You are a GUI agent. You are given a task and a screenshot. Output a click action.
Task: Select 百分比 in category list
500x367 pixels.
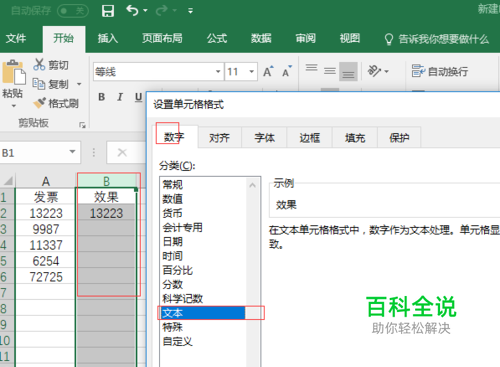(x=203, y=270)
